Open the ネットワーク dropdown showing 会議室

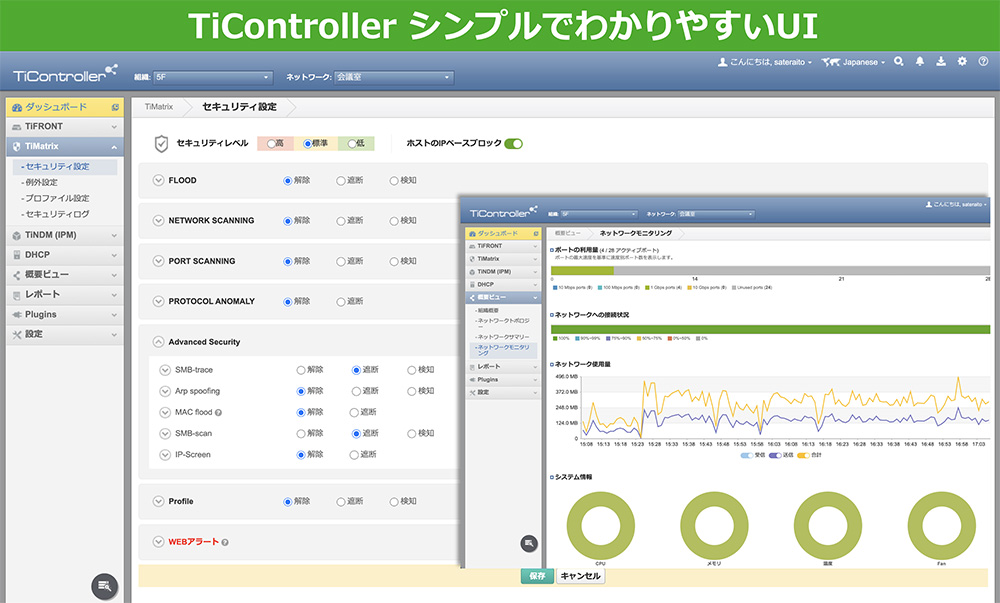pyautogui.click(x=393, y=77)
